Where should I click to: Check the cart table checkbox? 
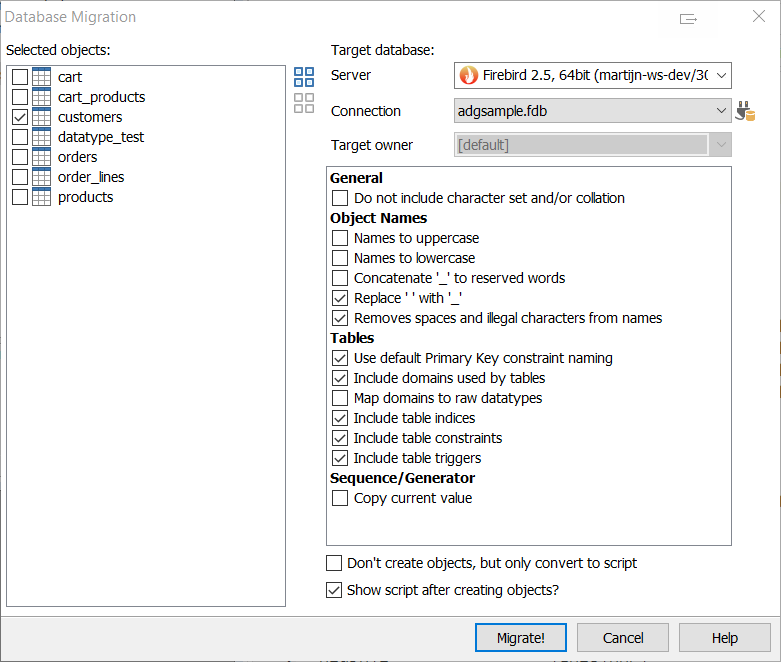click(20, 77)
